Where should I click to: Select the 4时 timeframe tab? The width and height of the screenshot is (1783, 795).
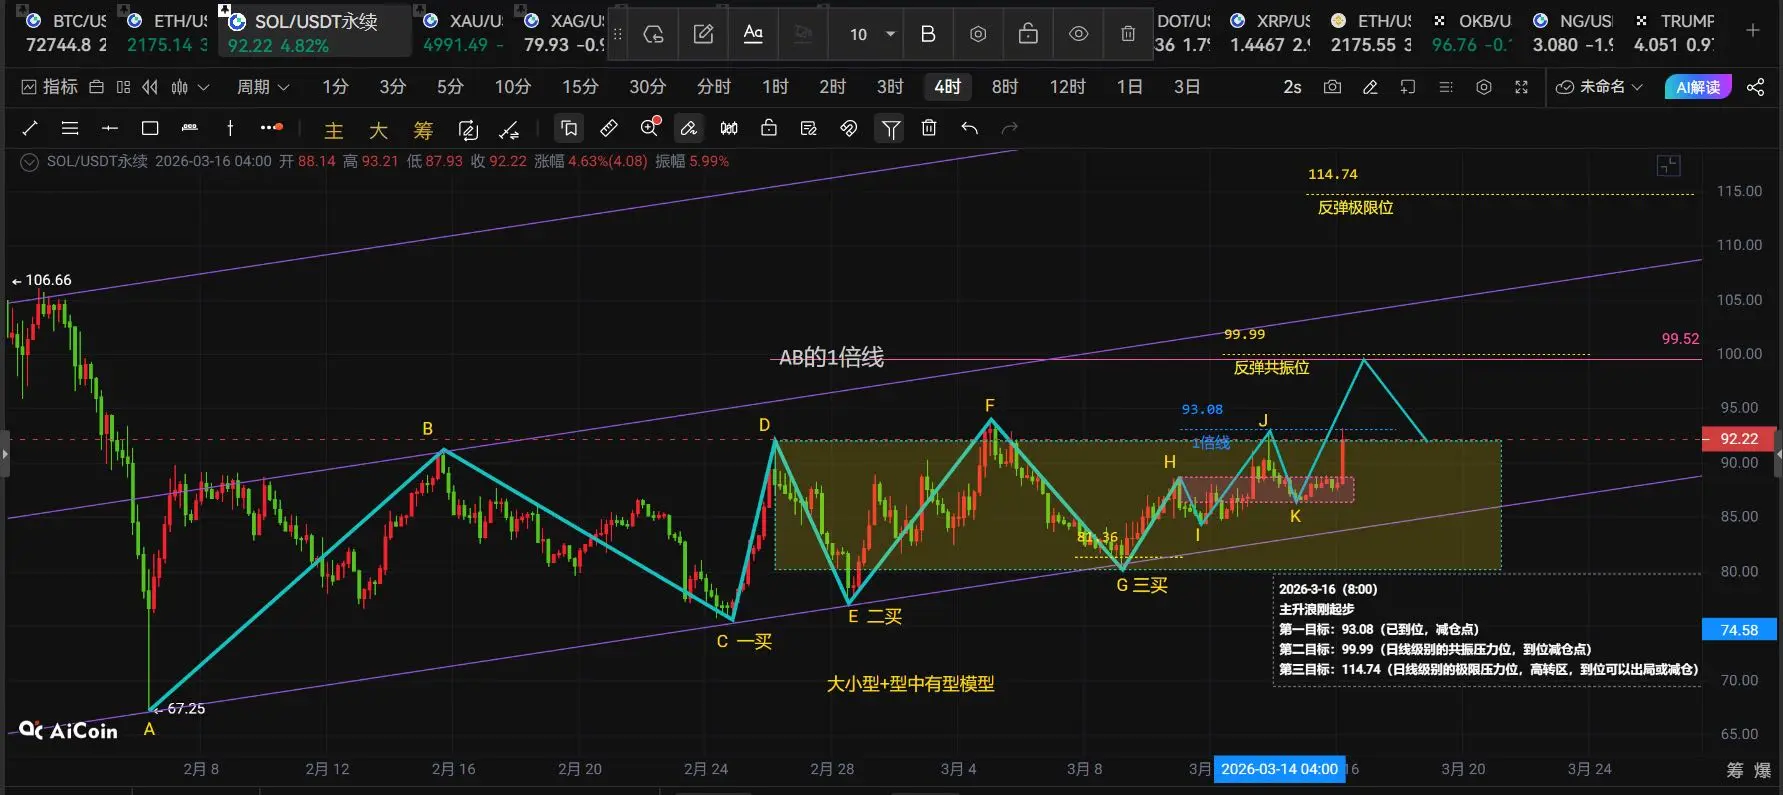[947, 87]
